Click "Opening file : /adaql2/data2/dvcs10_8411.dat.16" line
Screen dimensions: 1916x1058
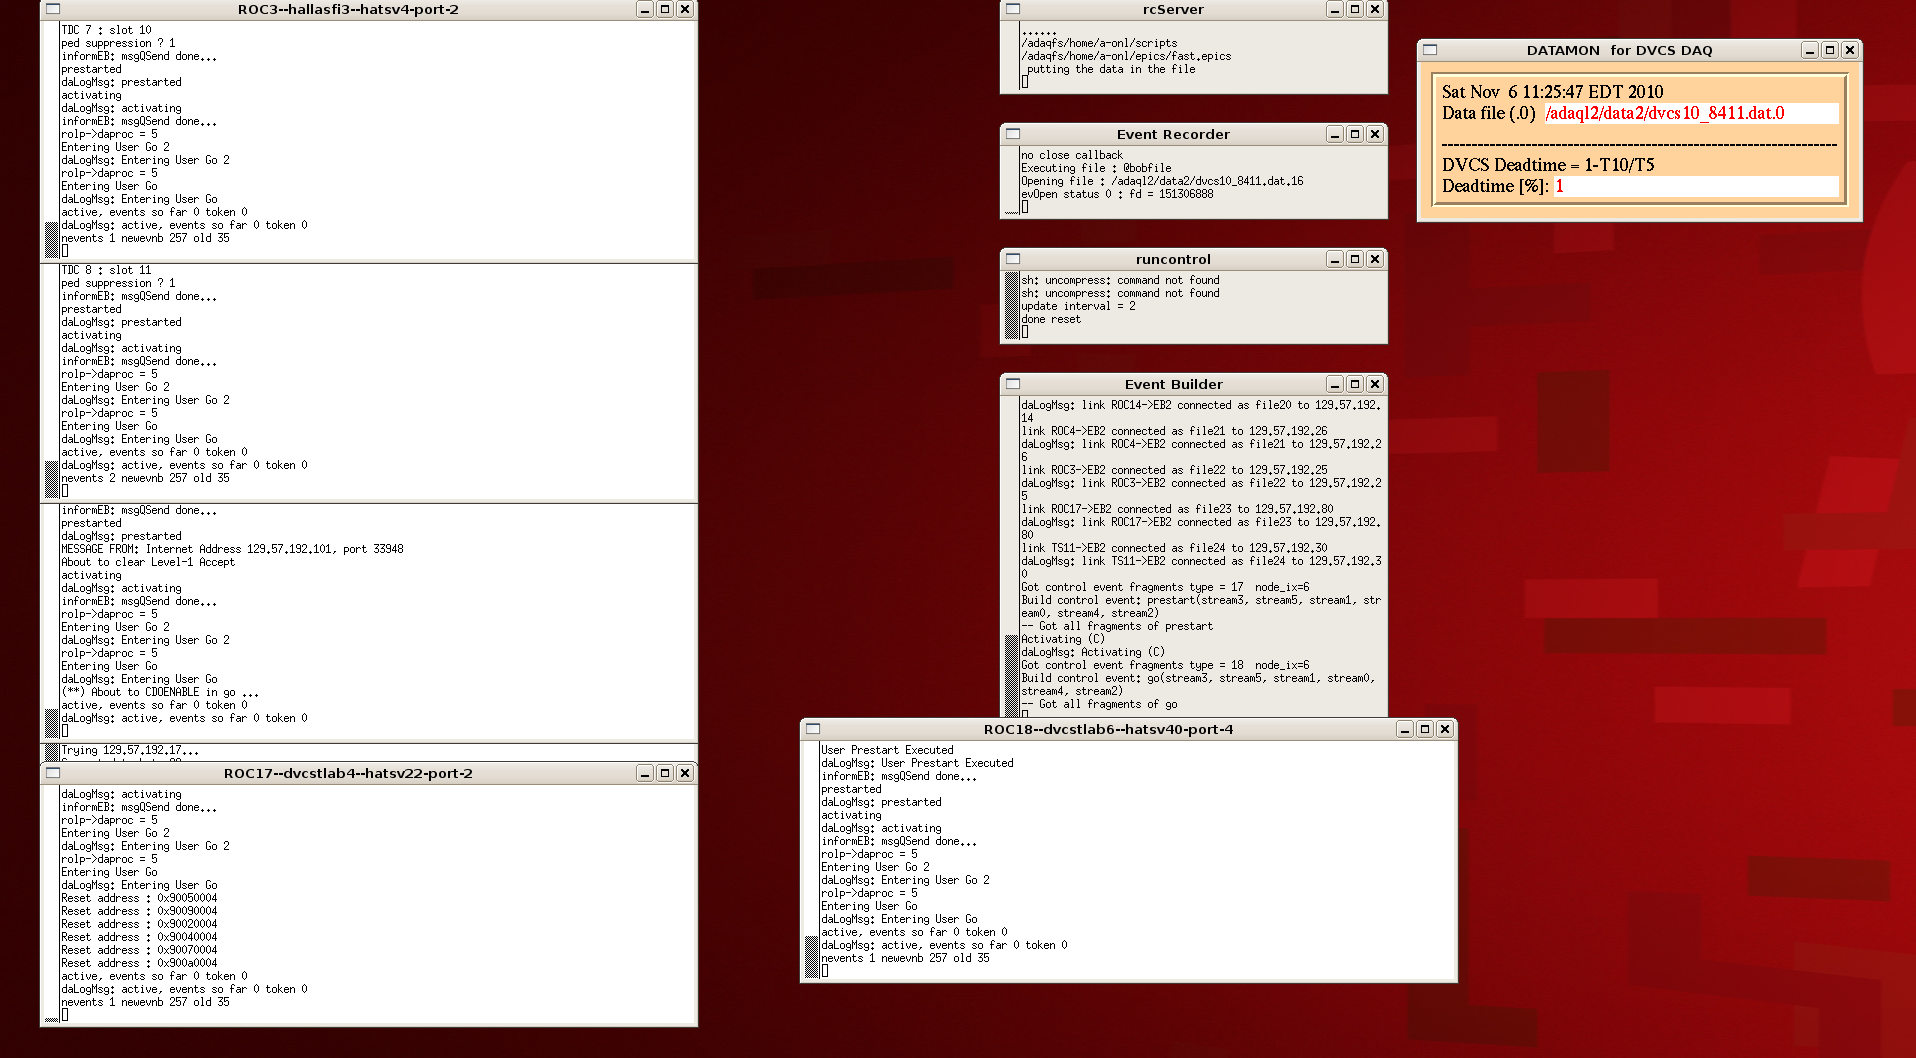pos(1162,181)
